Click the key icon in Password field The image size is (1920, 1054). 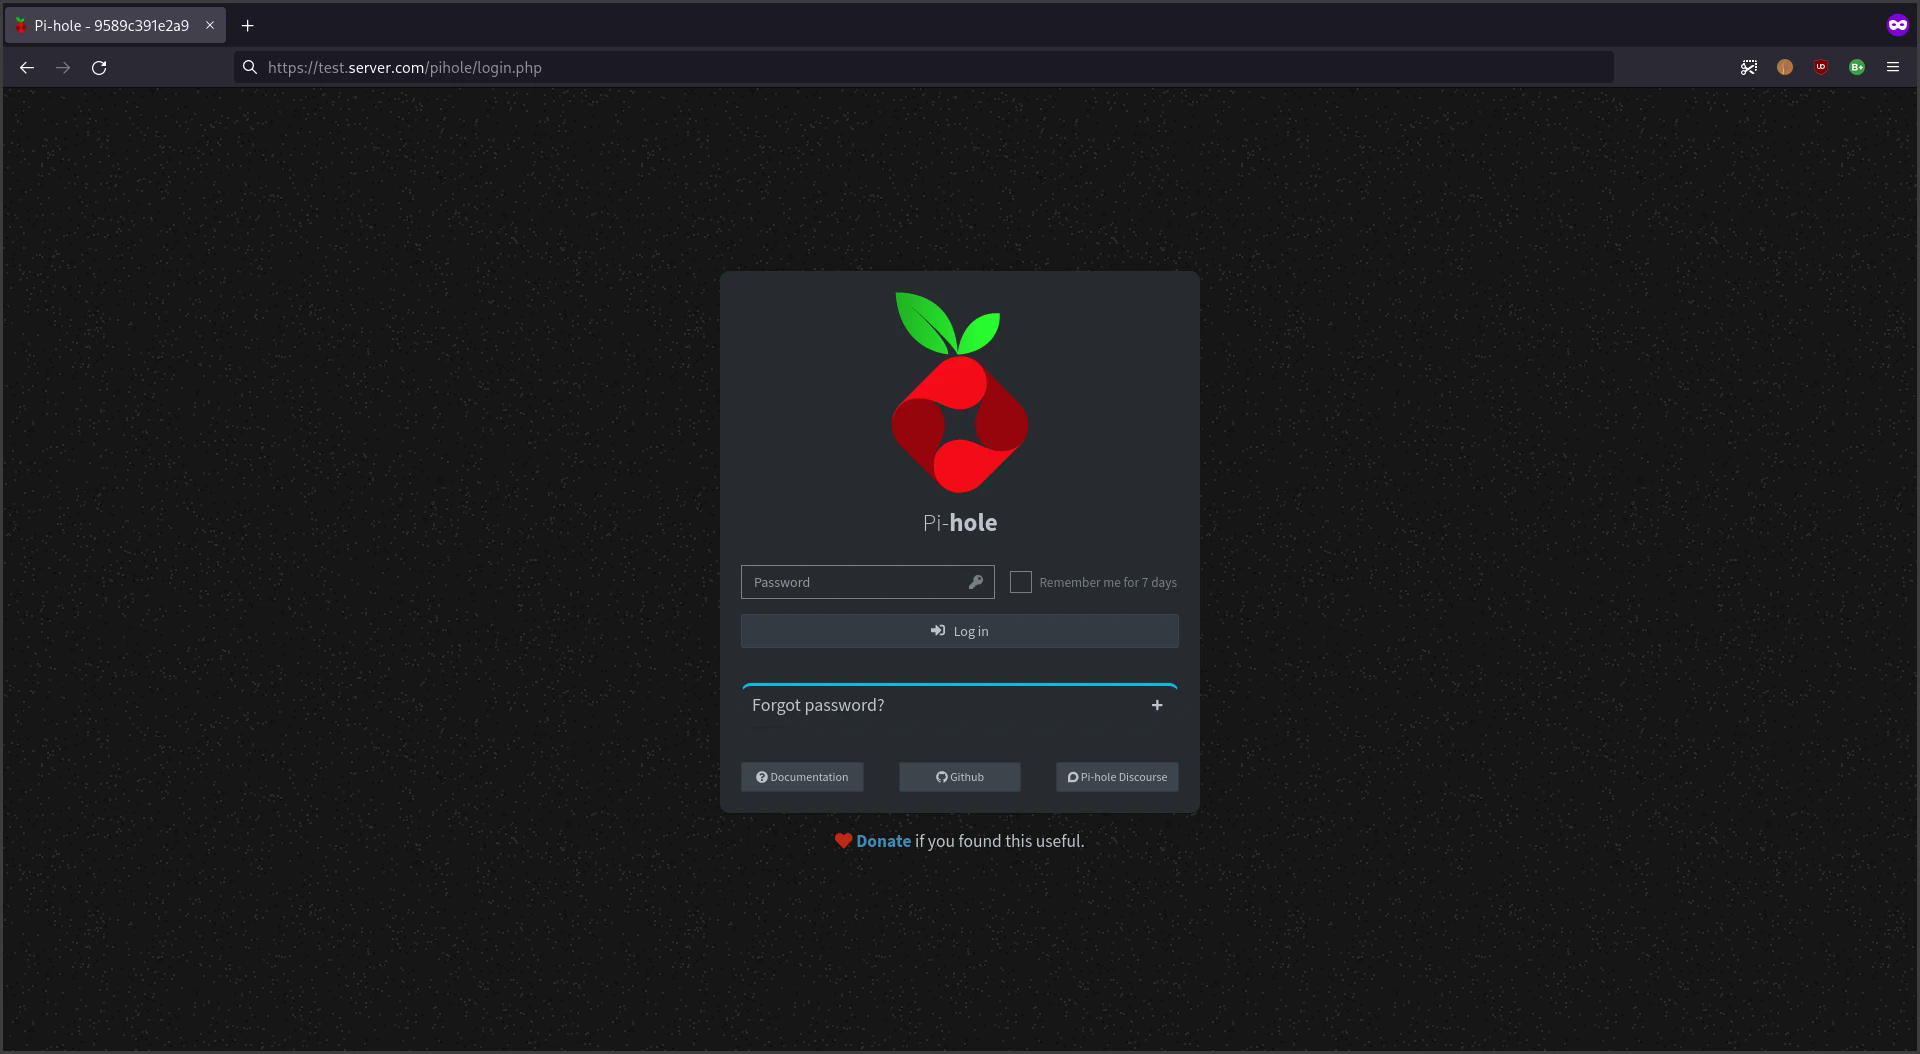tap(976, 582)
